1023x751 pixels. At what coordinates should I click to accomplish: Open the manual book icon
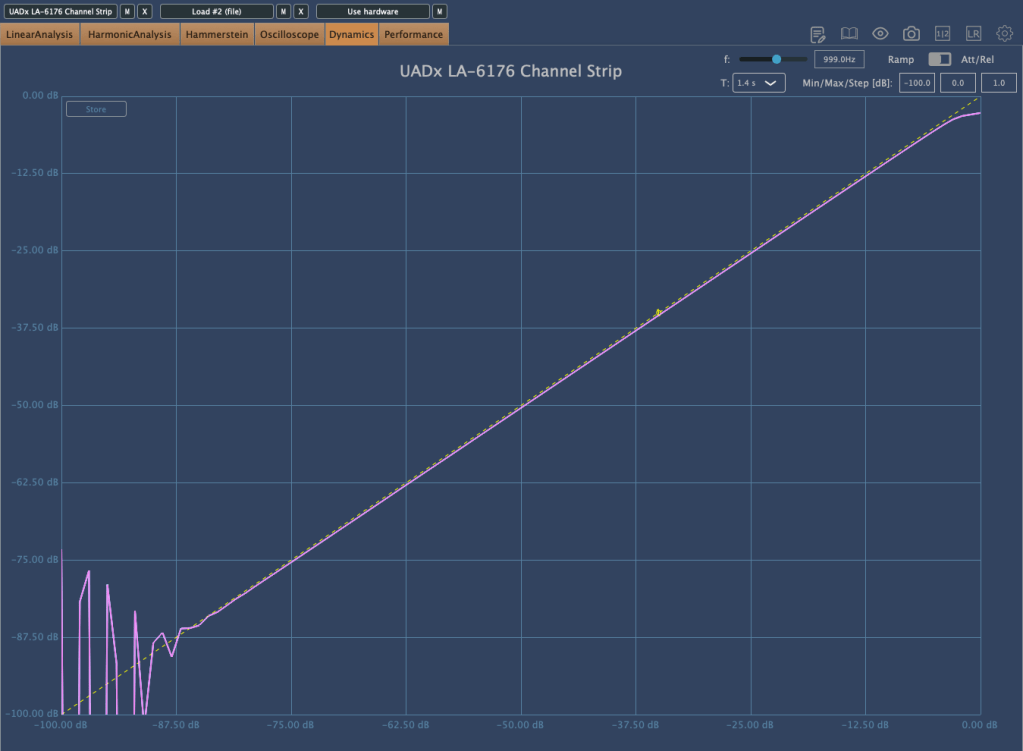(x=849, y=34)
